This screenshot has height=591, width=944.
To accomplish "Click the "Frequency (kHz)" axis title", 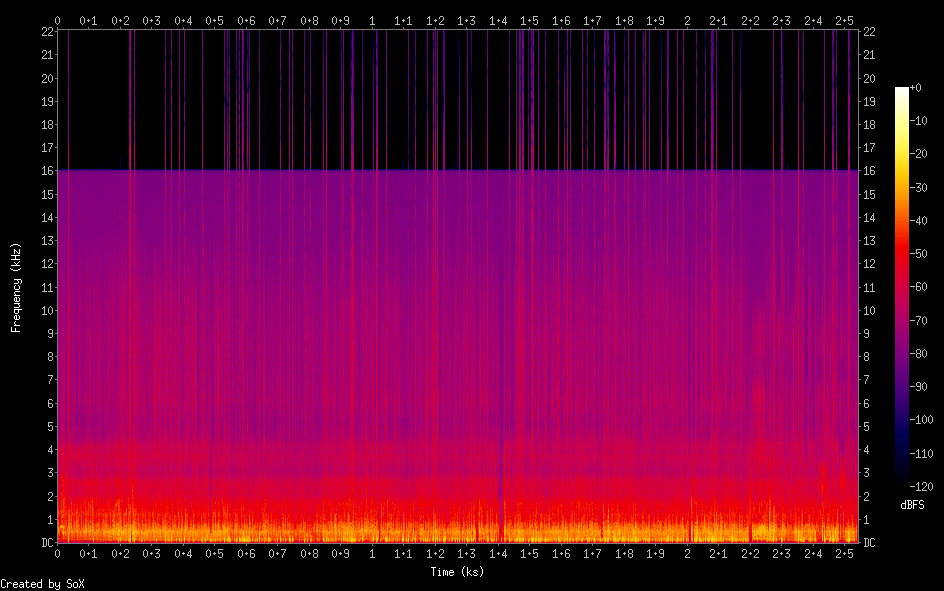I will 16,288.
